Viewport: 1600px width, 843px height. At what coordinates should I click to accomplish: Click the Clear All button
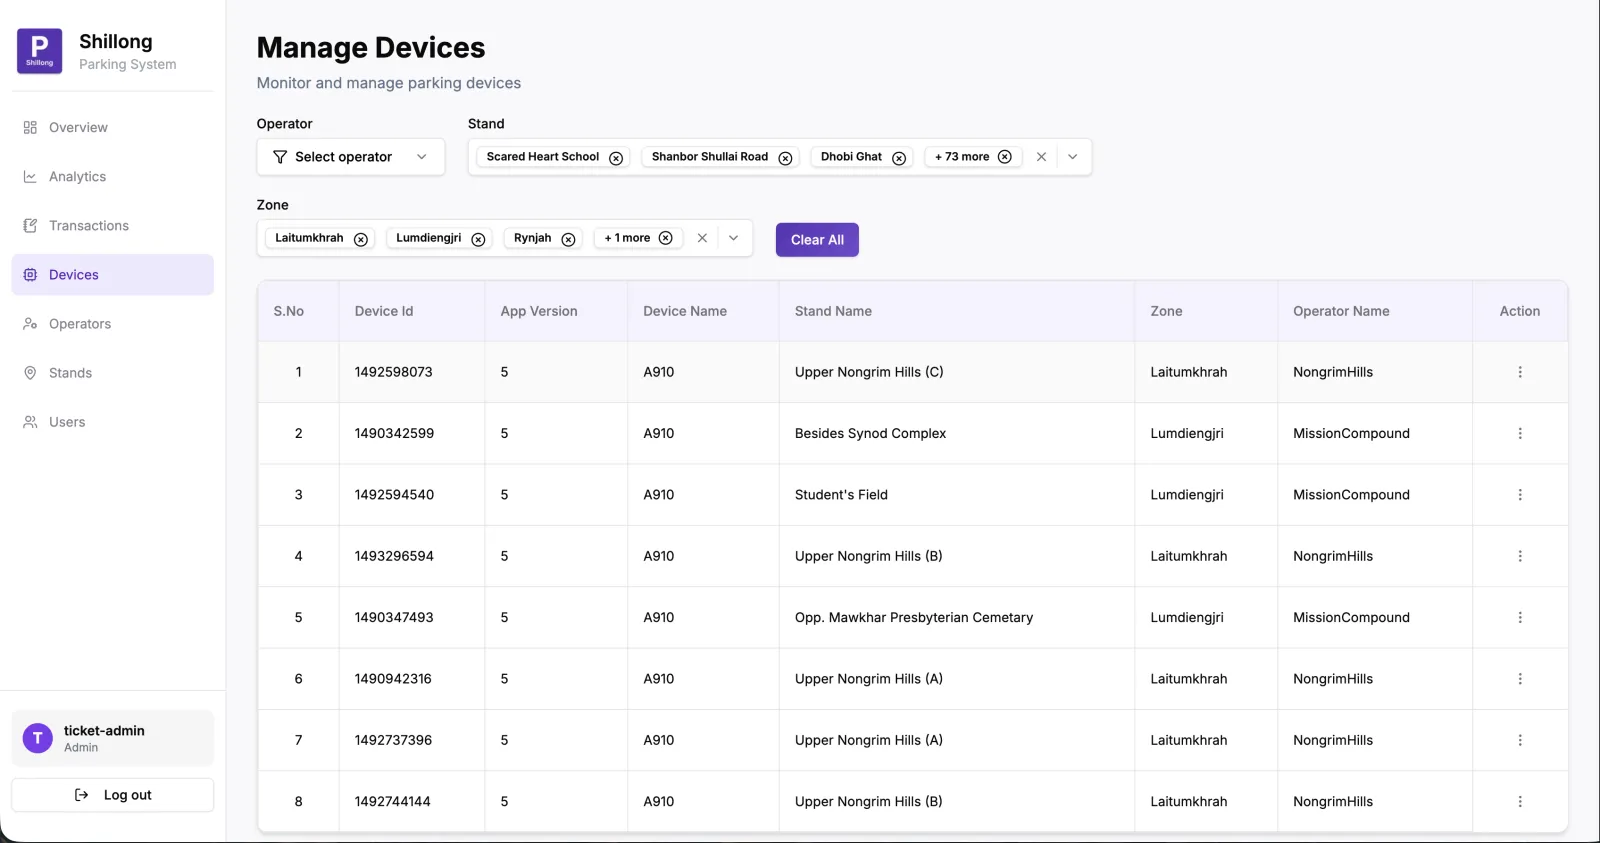coord(817,240)
